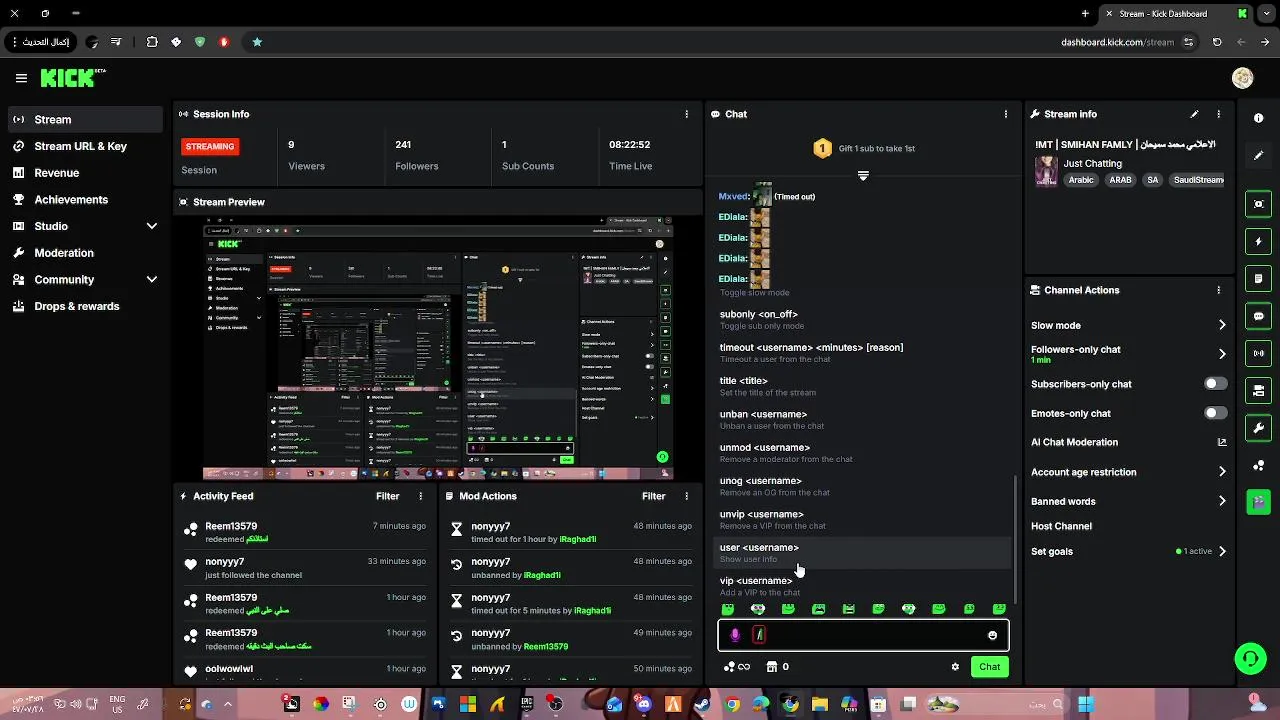
Task: Open Mod Actions three-dot menu
Action: coord(686,496)
